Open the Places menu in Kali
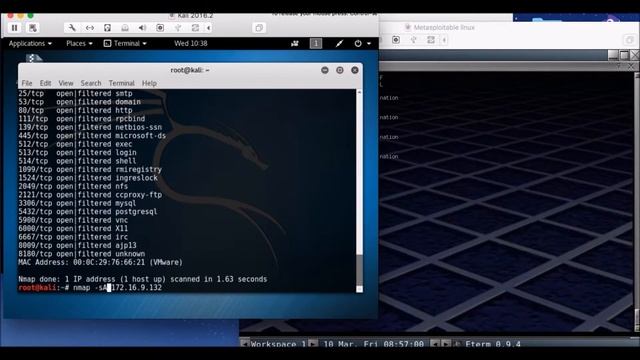The width and height of the screenshot is (640, 360). click(79, 43)
